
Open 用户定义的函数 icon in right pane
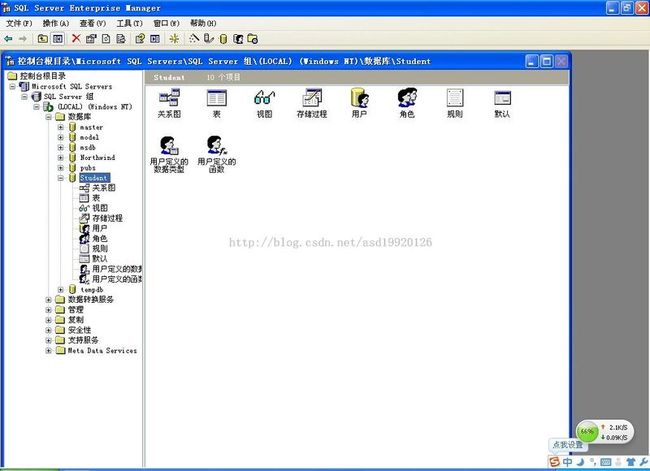click(216, 154)
